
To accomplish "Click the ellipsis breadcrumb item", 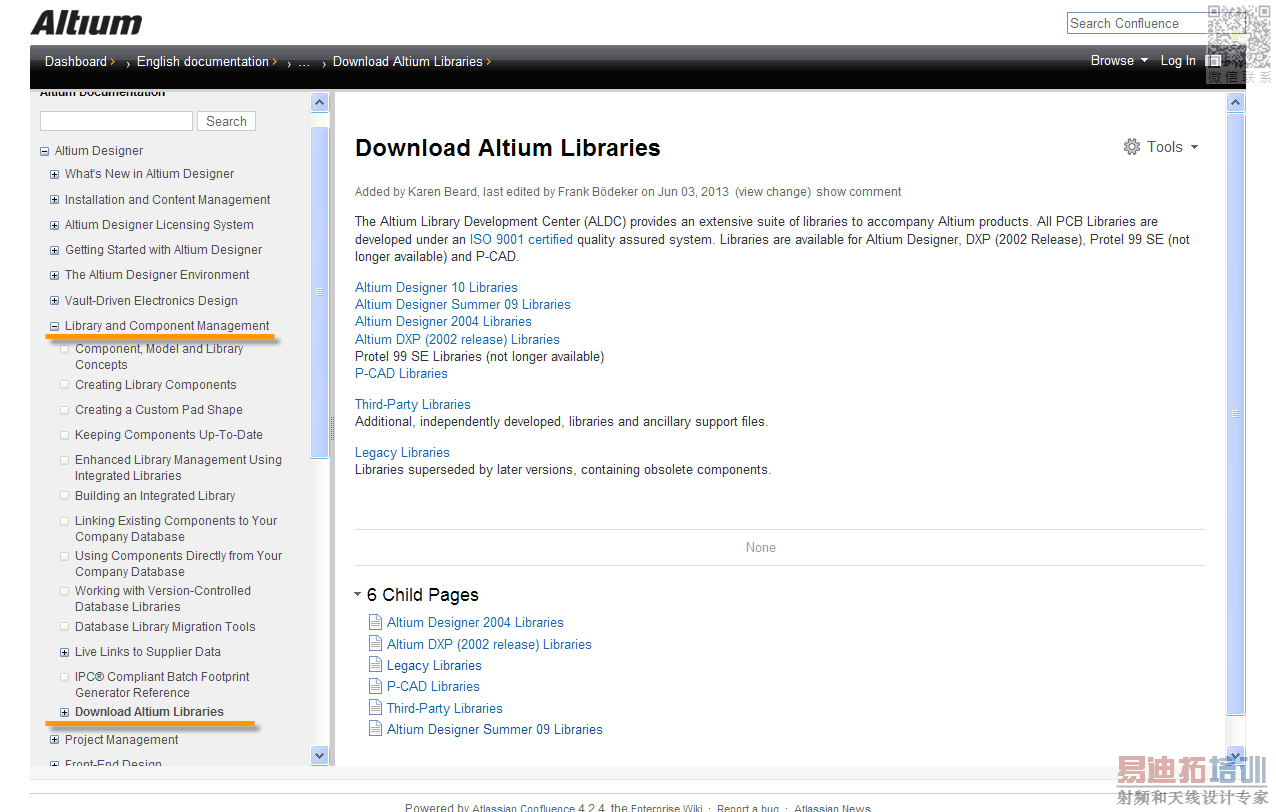I will 304,62.
